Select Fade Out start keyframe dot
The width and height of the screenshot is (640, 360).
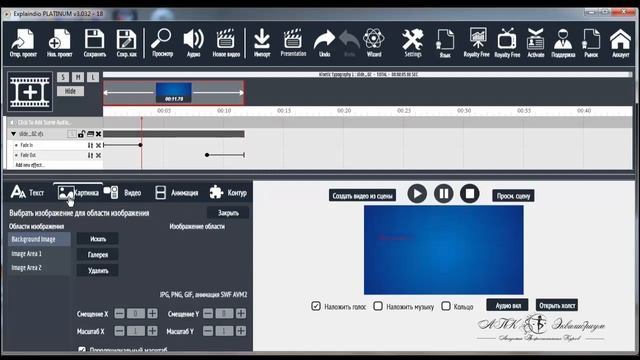207,155
